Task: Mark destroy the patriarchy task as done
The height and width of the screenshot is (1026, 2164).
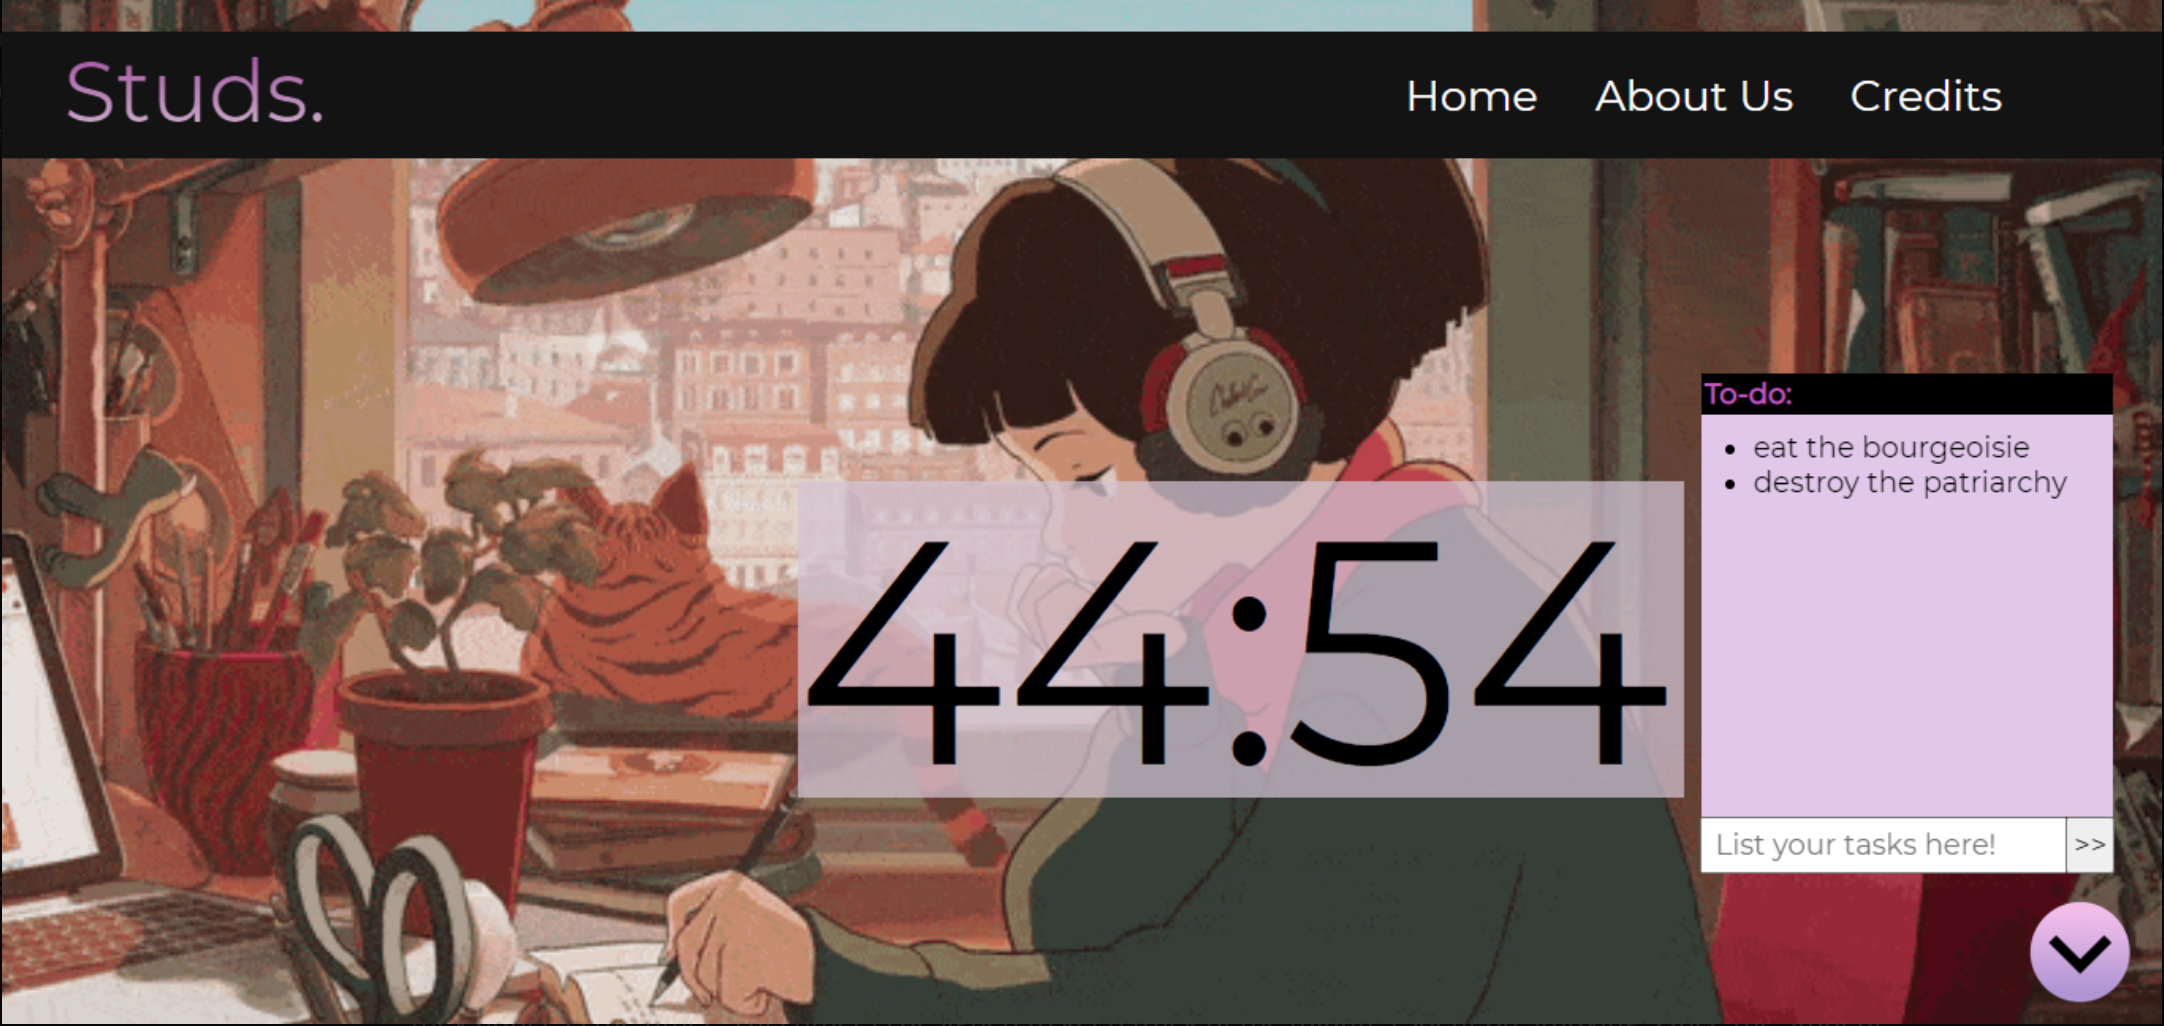Action: [1910, 483]
